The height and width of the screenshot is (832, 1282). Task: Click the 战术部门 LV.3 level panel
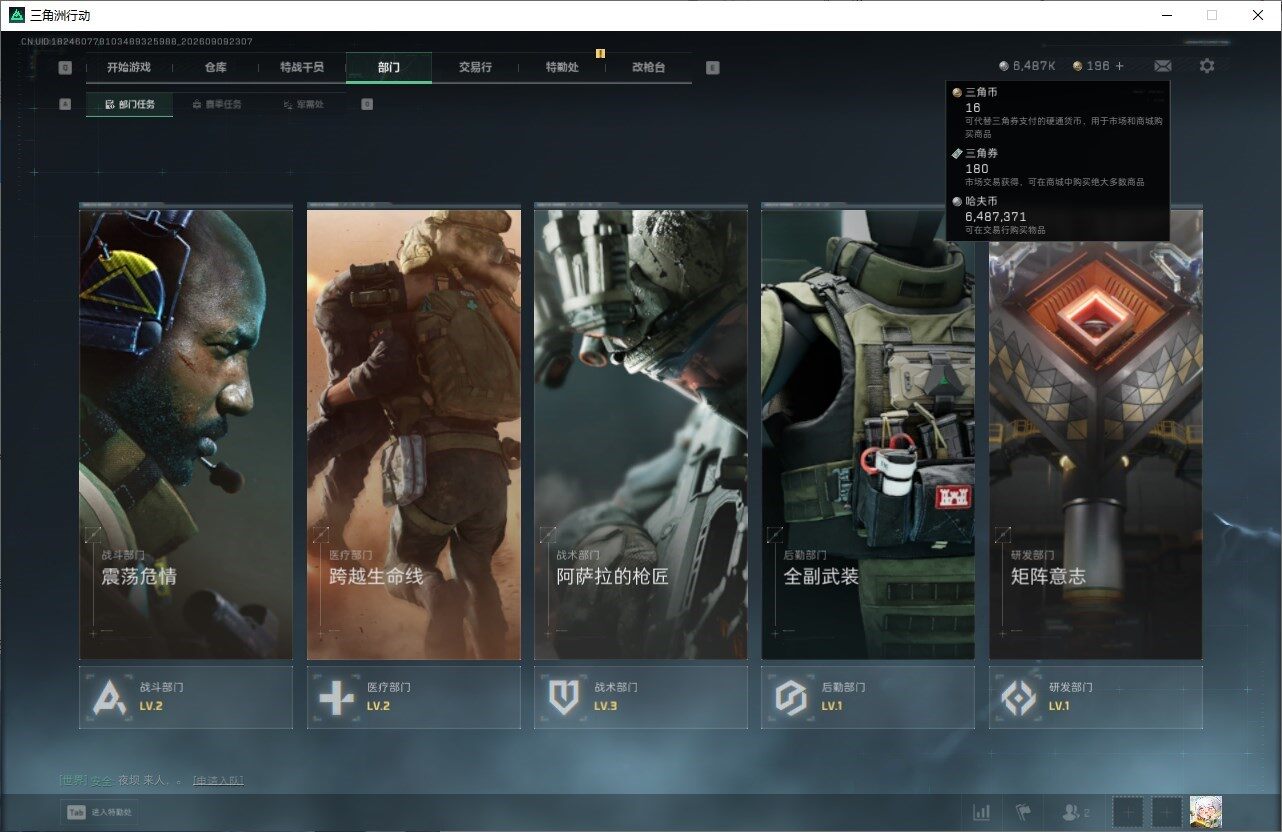641,697
